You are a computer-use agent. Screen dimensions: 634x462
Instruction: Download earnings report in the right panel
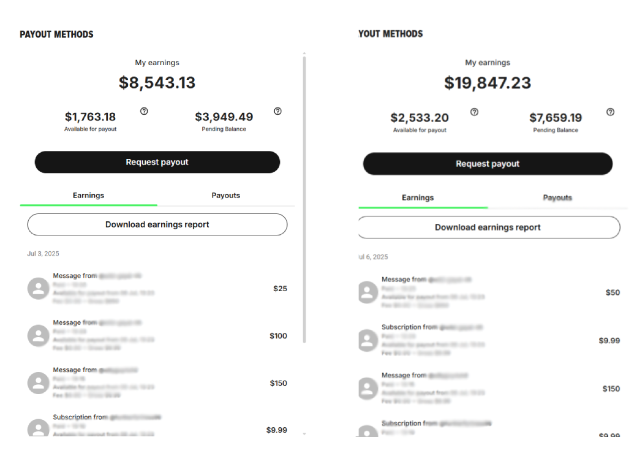pyautogui.click(x=487, y=227)
